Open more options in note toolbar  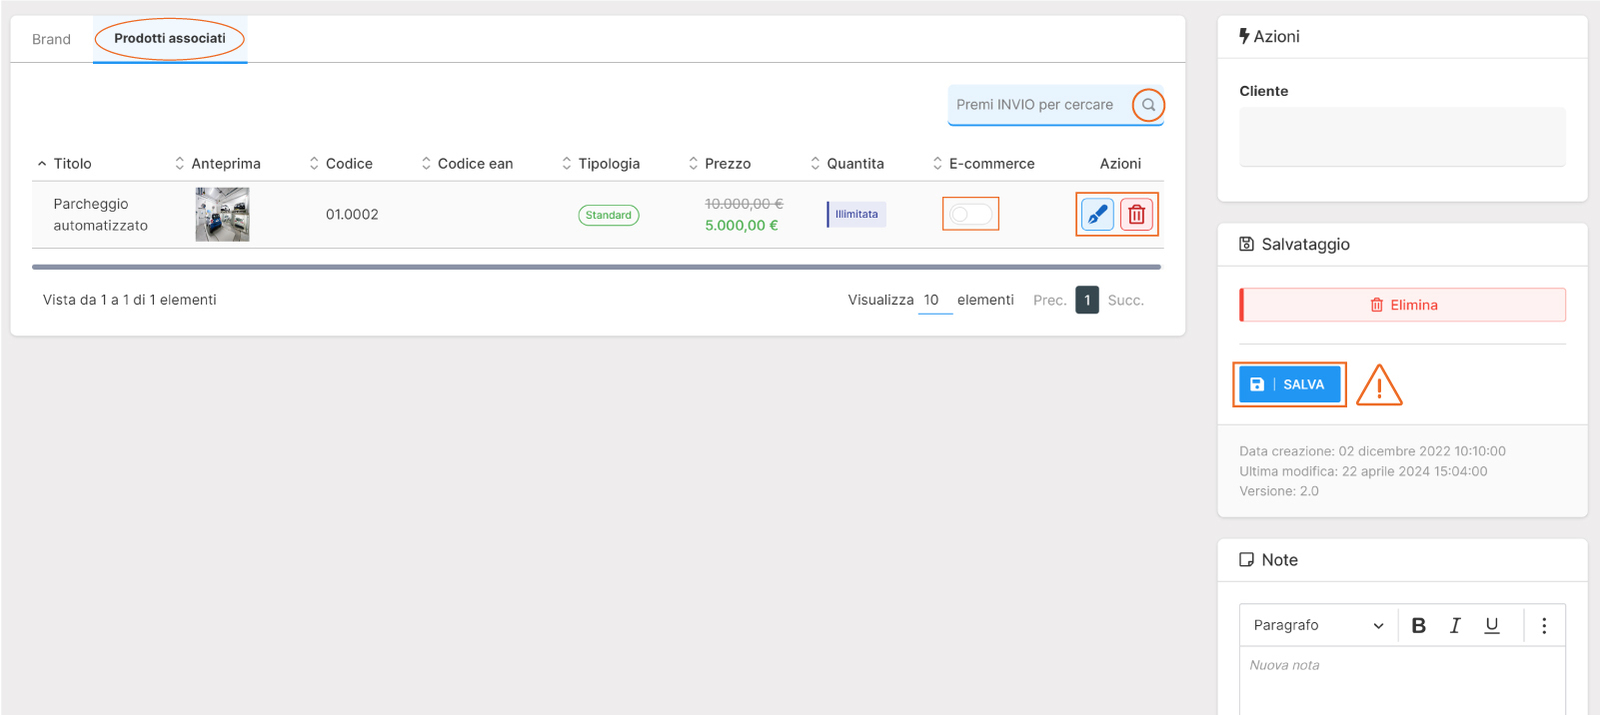pos(1544,625)
